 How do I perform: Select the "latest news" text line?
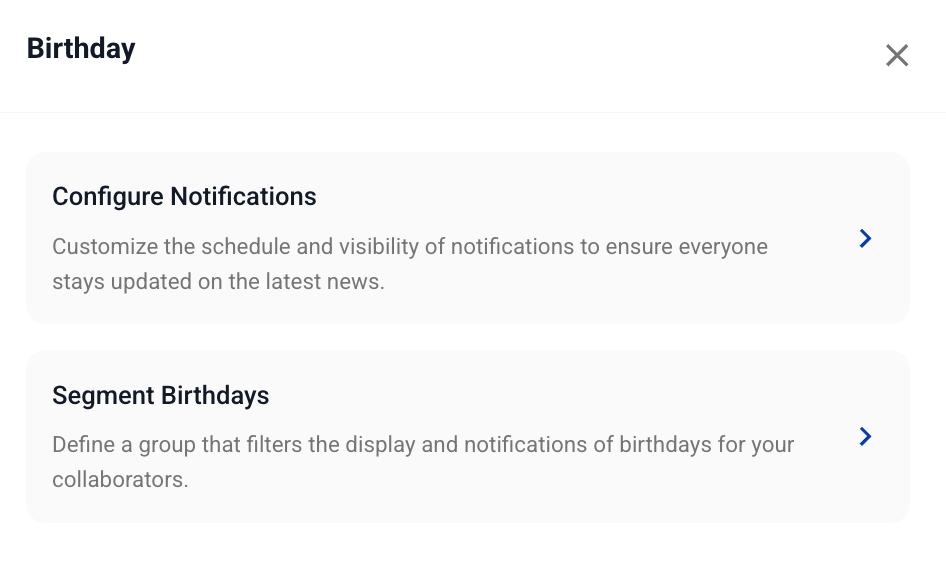pyautogui.click(x=218, y=282)
